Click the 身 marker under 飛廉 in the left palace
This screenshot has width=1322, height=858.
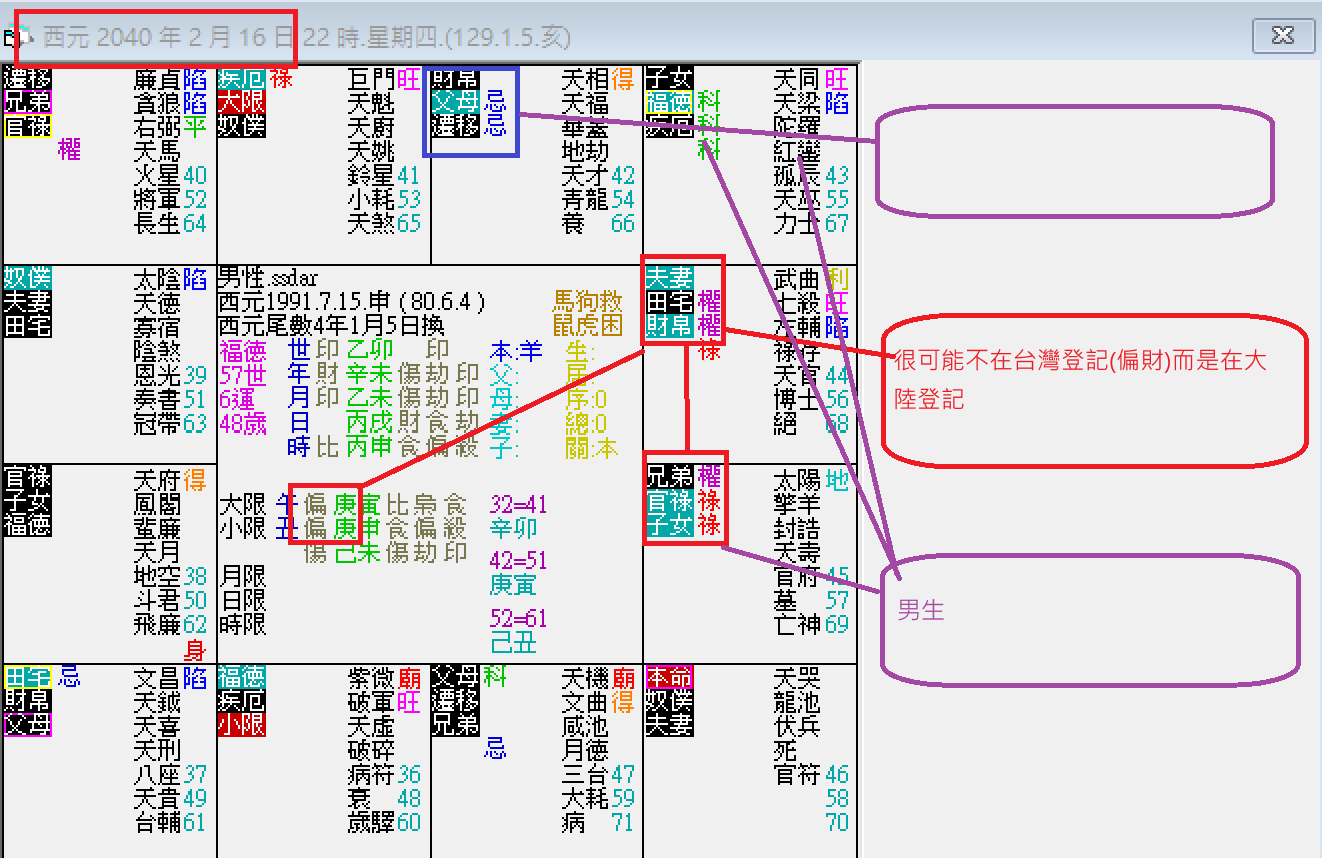pyautogui.click(x=196, y=647)
